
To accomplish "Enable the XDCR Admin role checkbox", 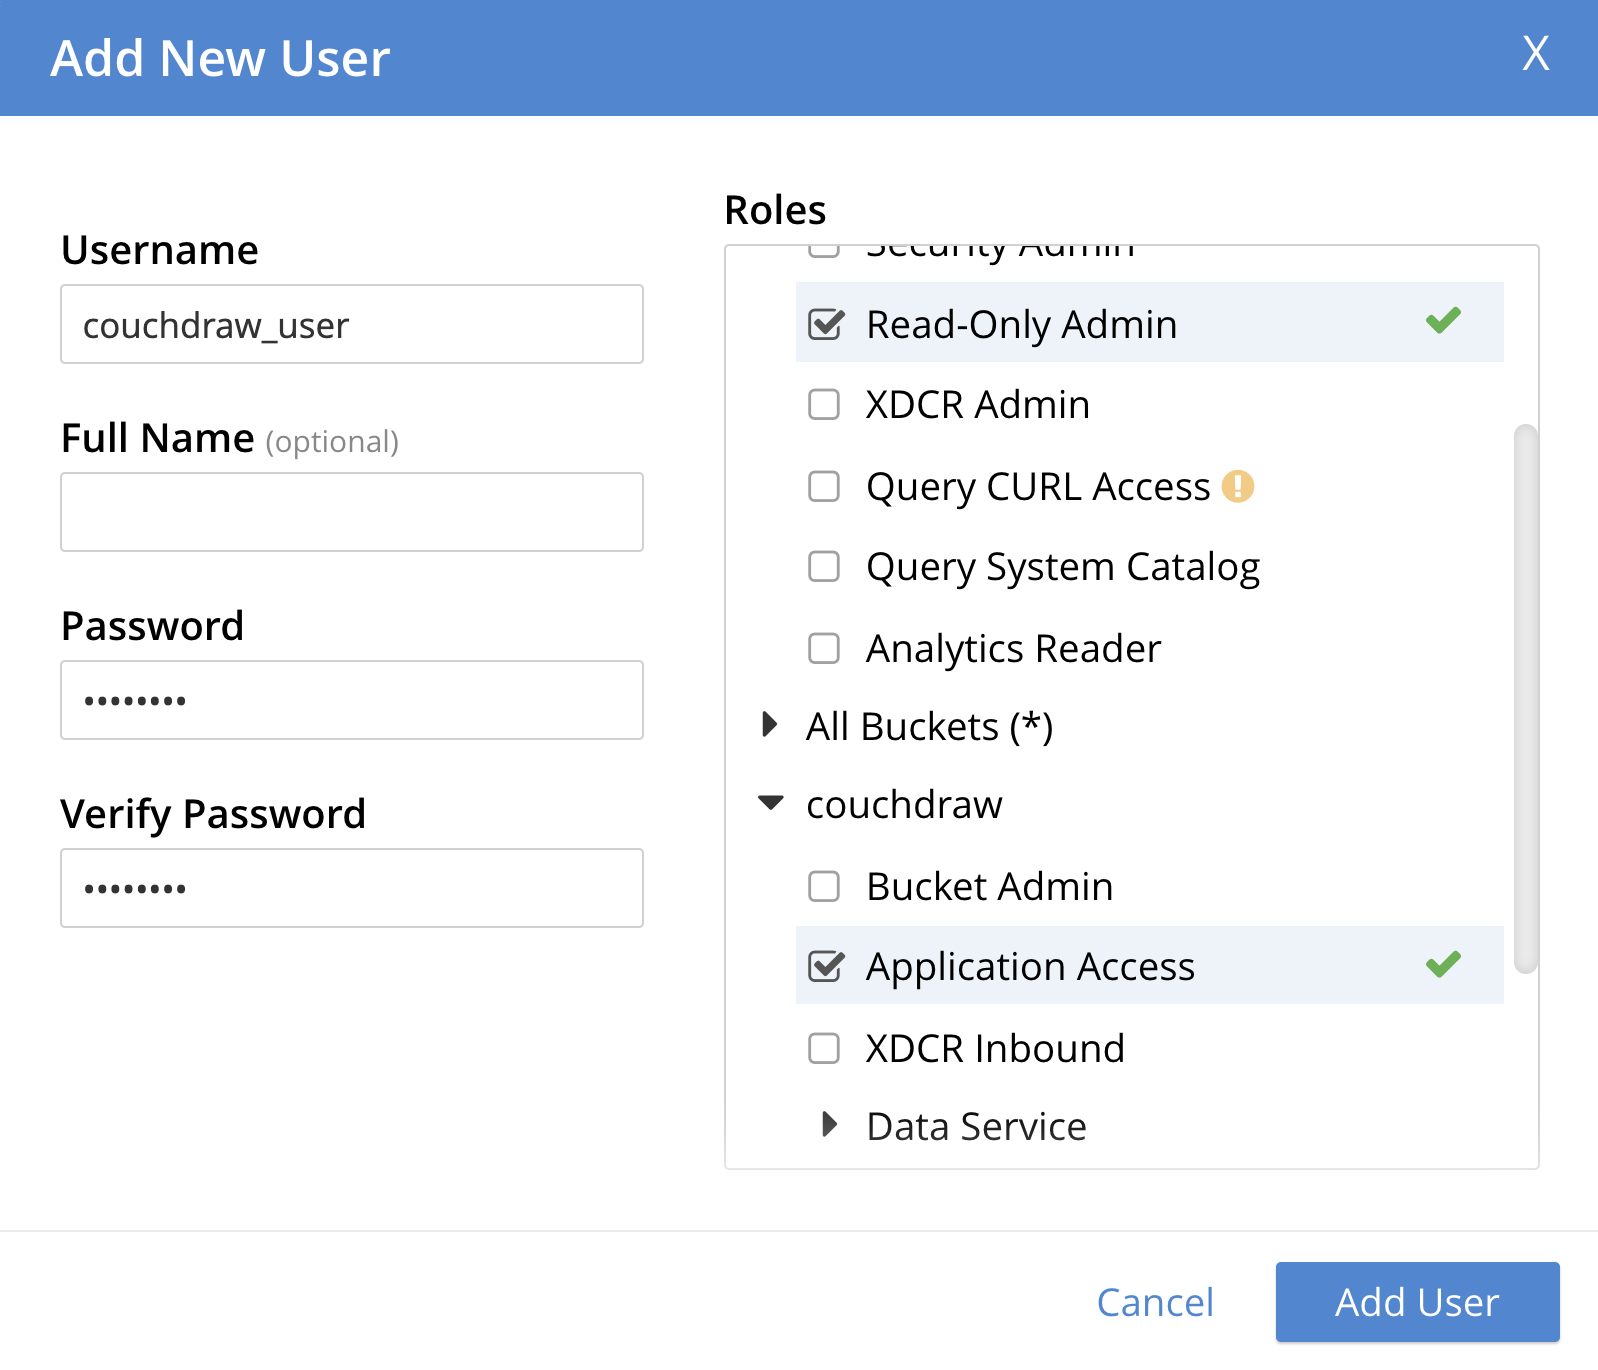I will coord(824,405).
